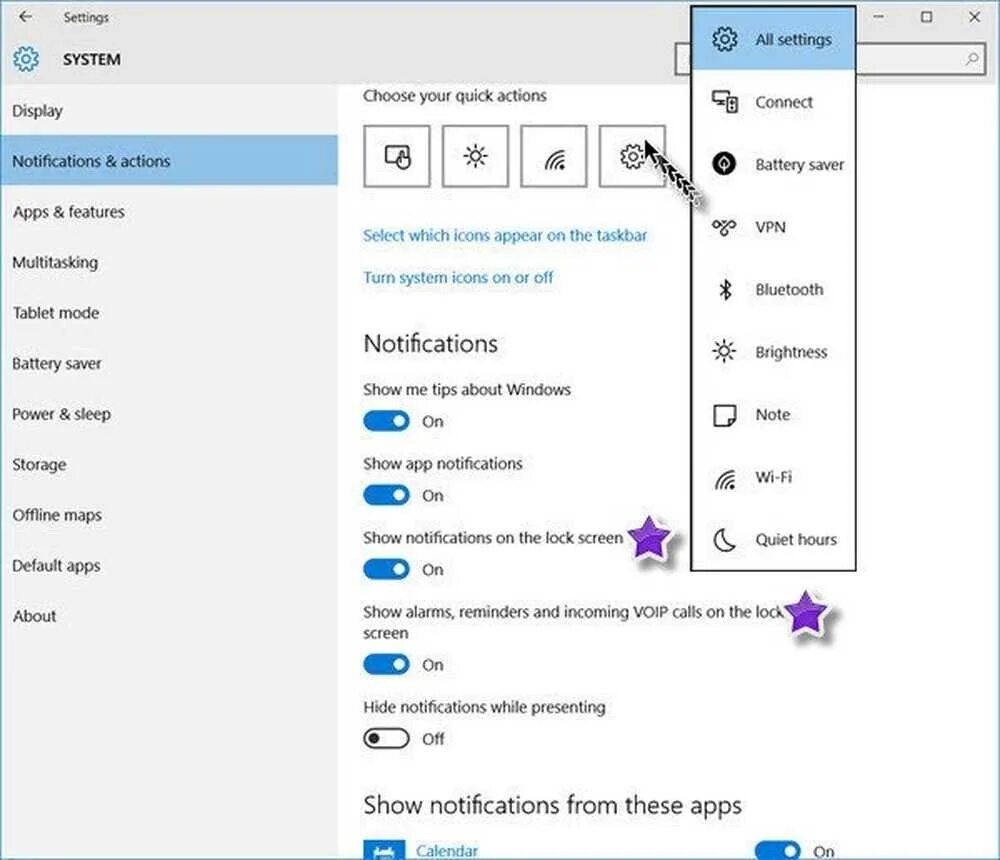Image resolution: width=1000 pixels, height=860 pixels.
Task: Click the tablet mode quick action tile
Action: click(396, 156)
